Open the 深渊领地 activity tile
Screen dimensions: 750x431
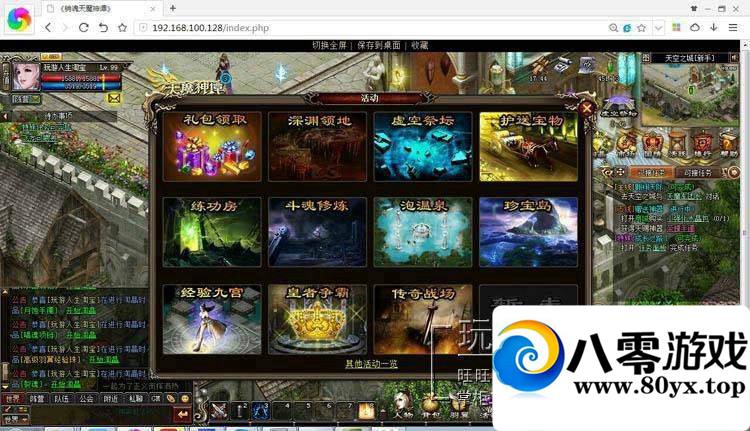(318, 146)
